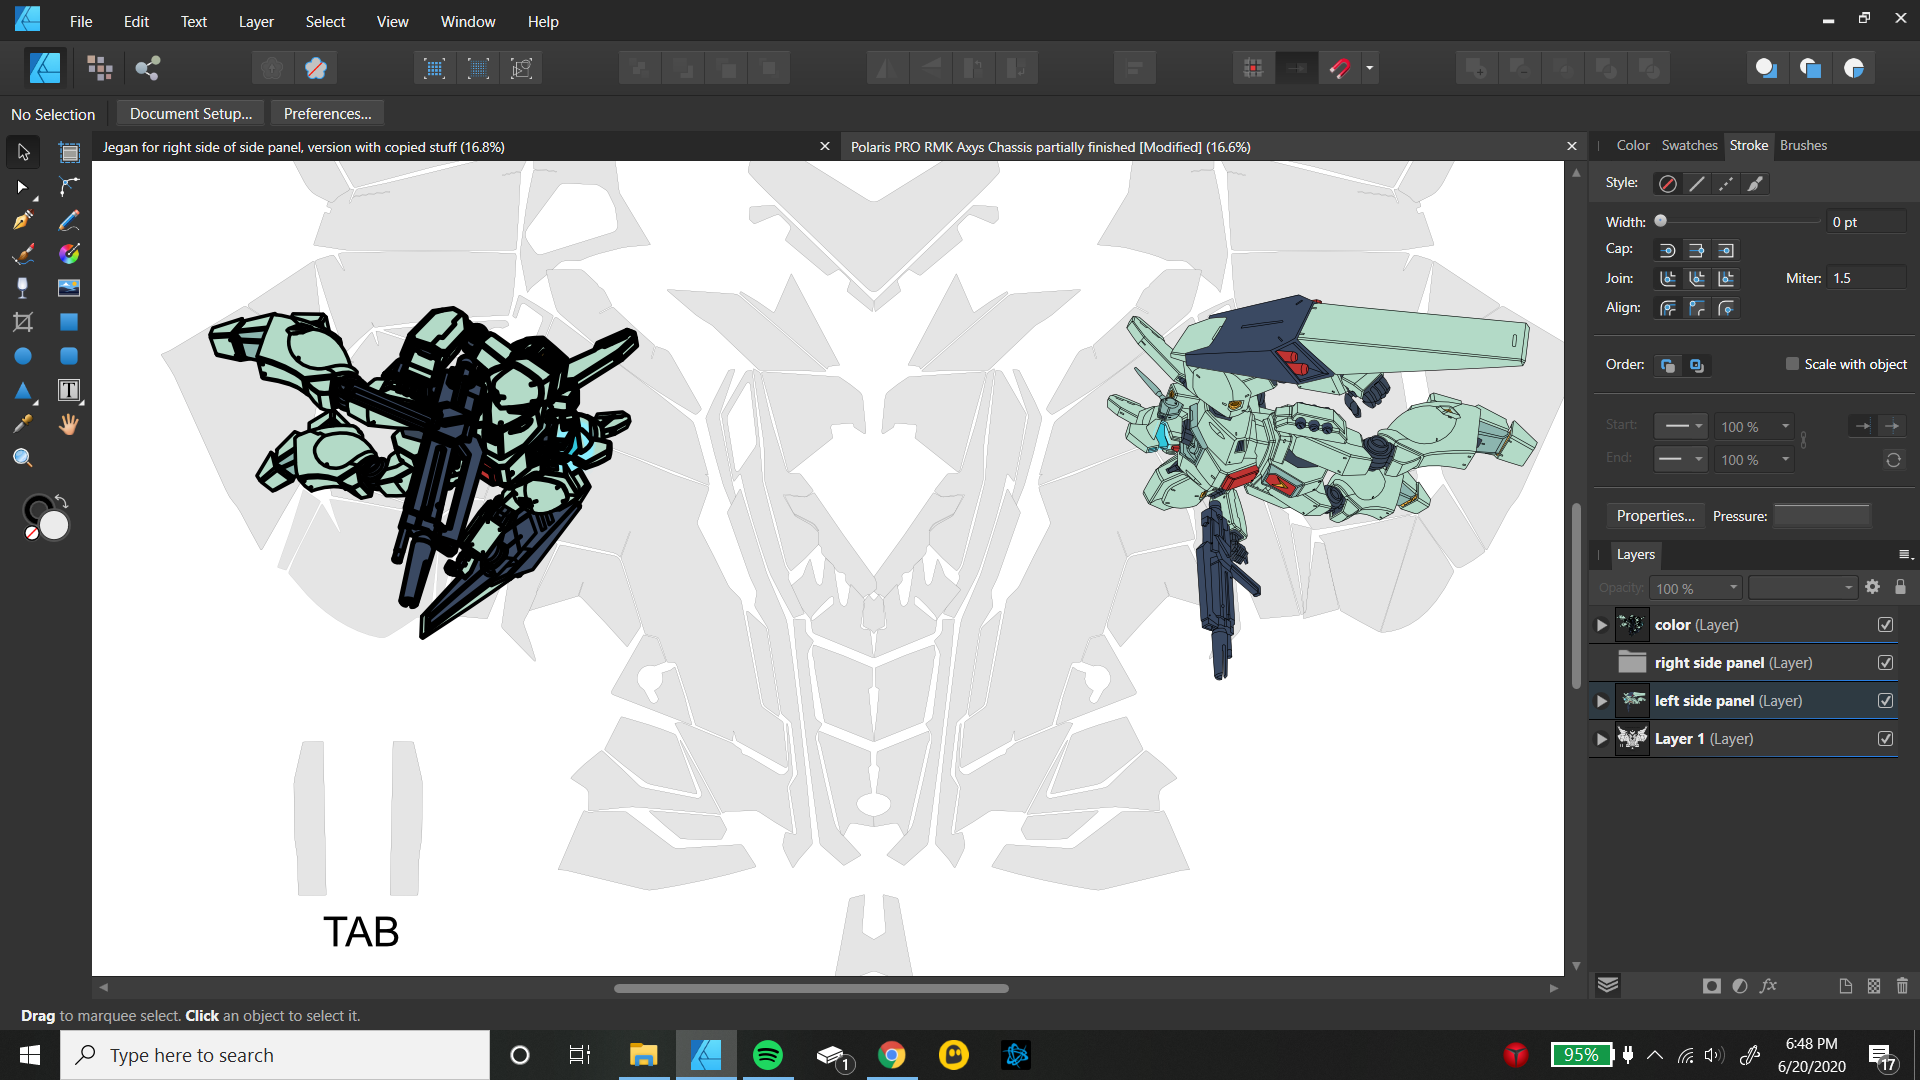Open the End arrowhead style dropdown
This screenshot has width=1920, height=1080.
click(x=1680, y=459)
